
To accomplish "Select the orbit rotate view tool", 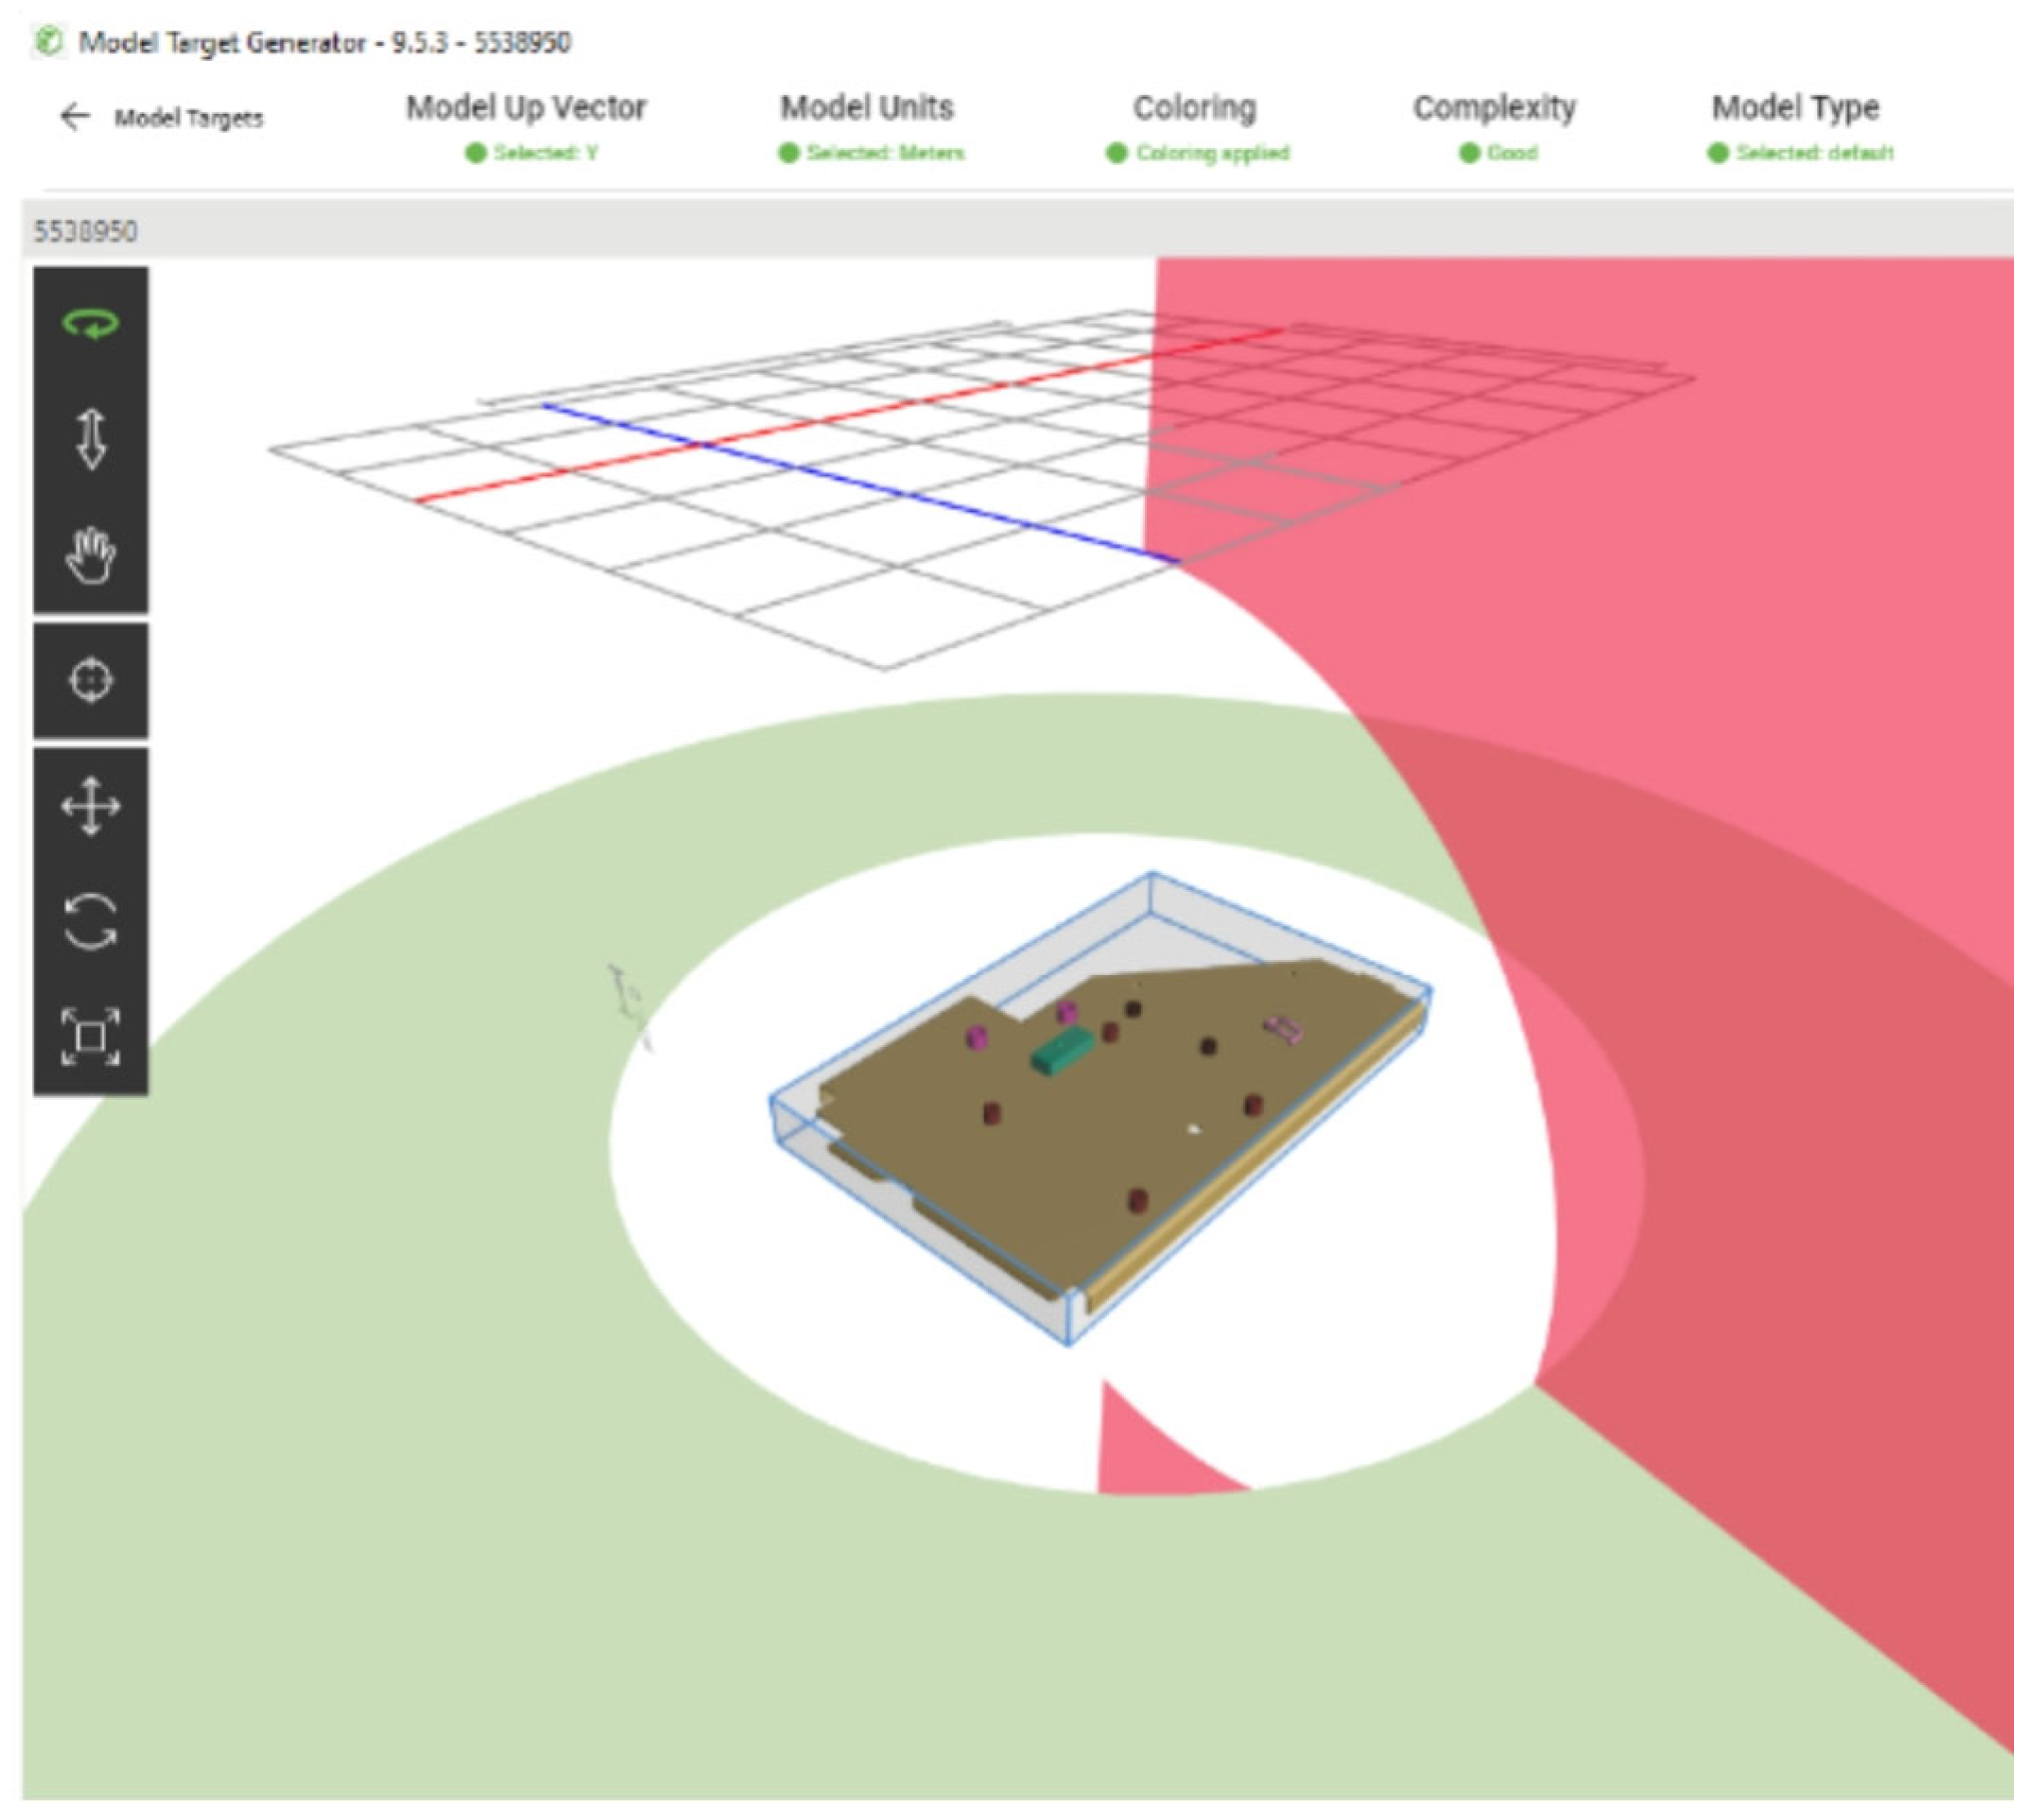I will click(x=91, y=324).
